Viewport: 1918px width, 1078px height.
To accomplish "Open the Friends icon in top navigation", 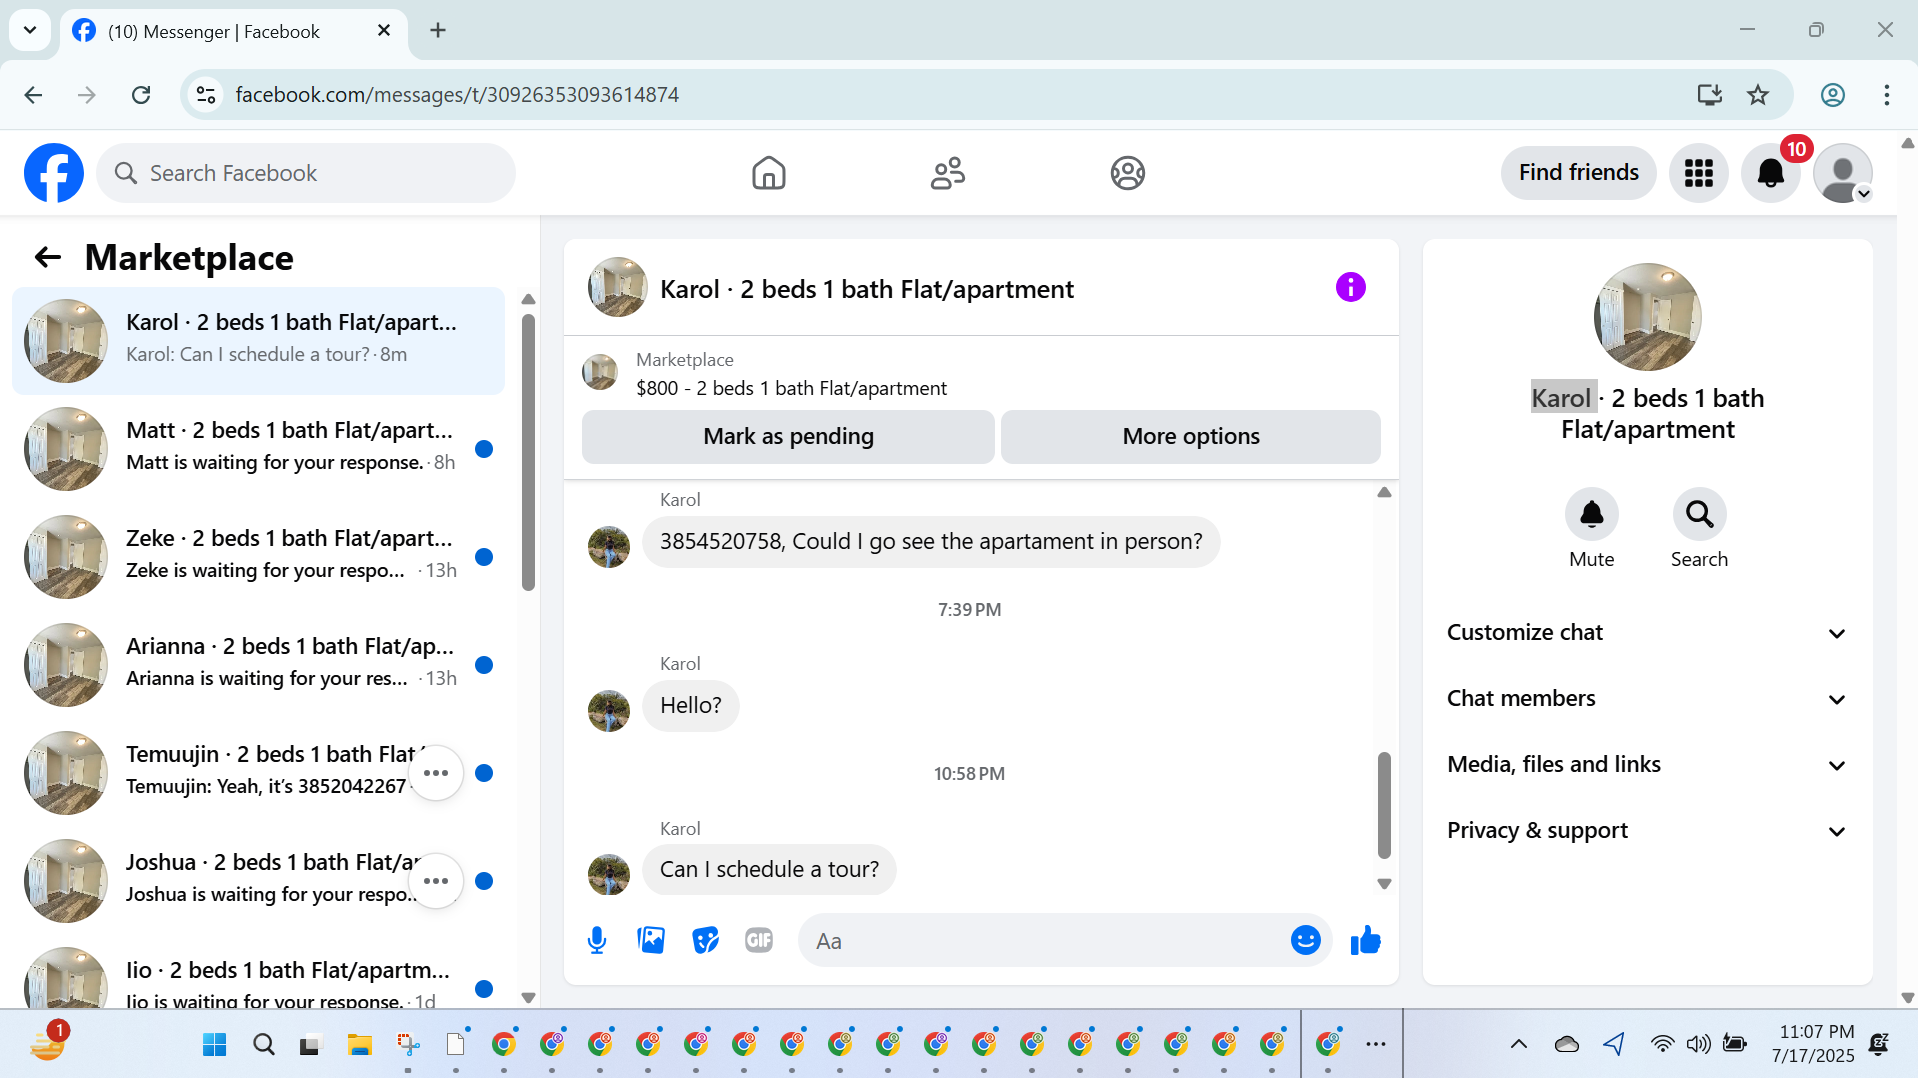I will pyautogui.click(x=948, y=173).
